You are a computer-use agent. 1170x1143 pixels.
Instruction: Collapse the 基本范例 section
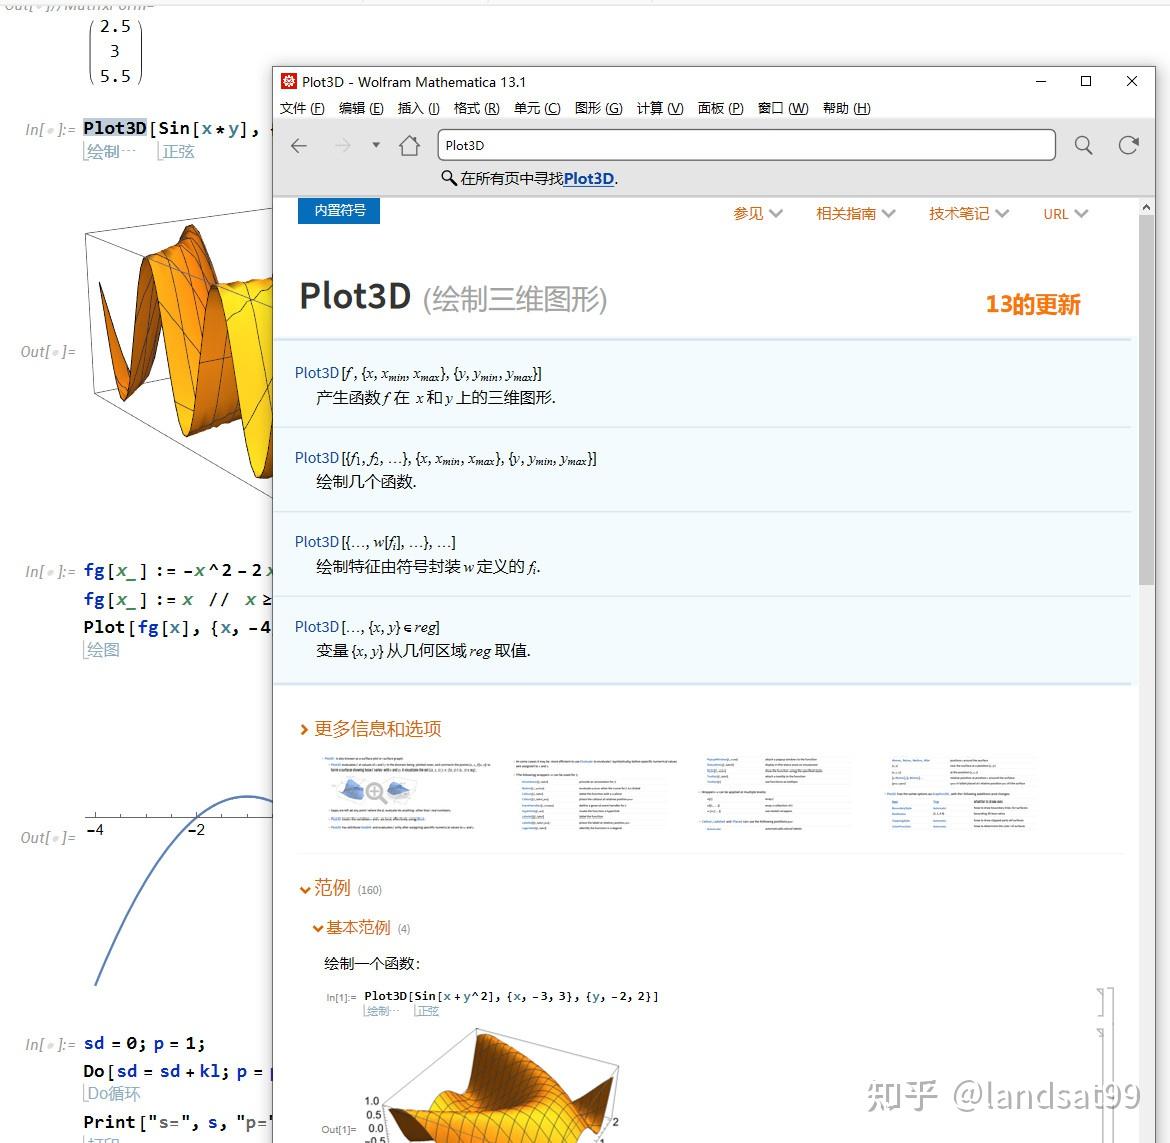coord(357,927)
